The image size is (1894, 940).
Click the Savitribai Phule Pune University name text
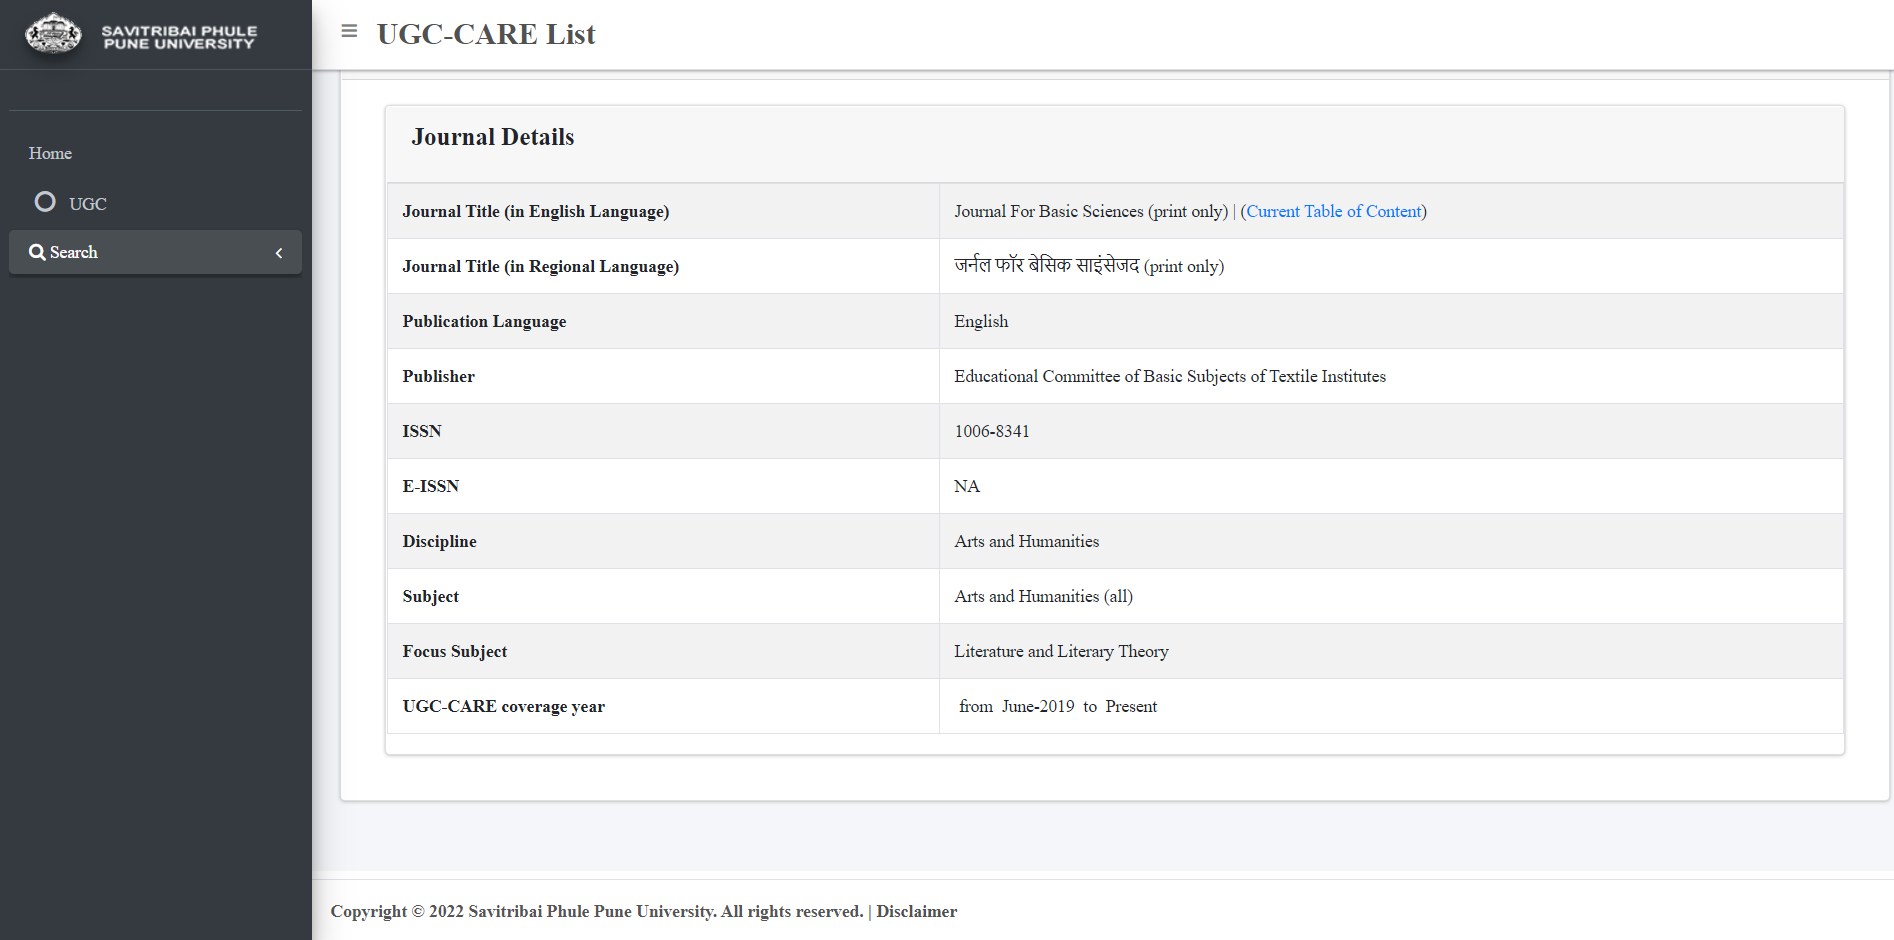click(x=179, y=37)
